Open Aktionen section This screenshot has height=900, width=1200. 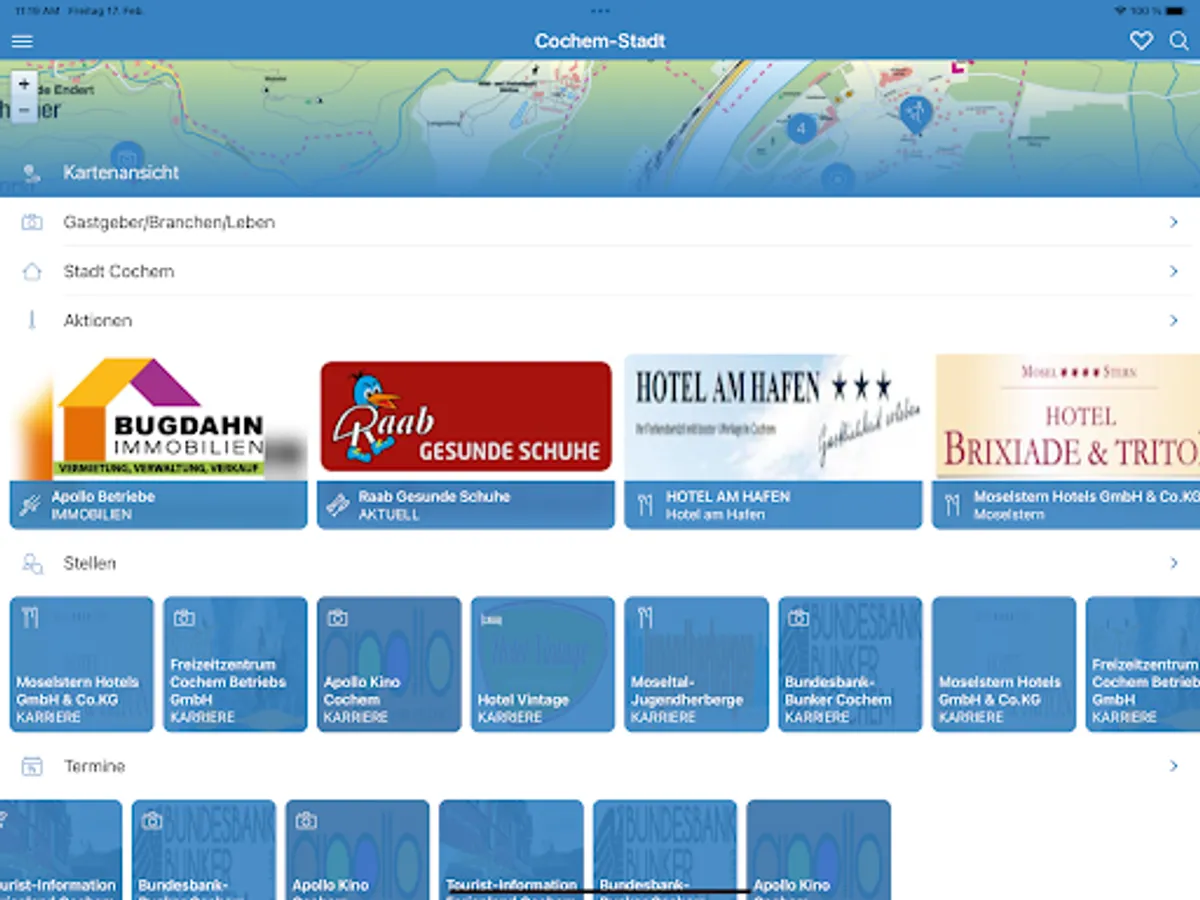tap(600, 320)
